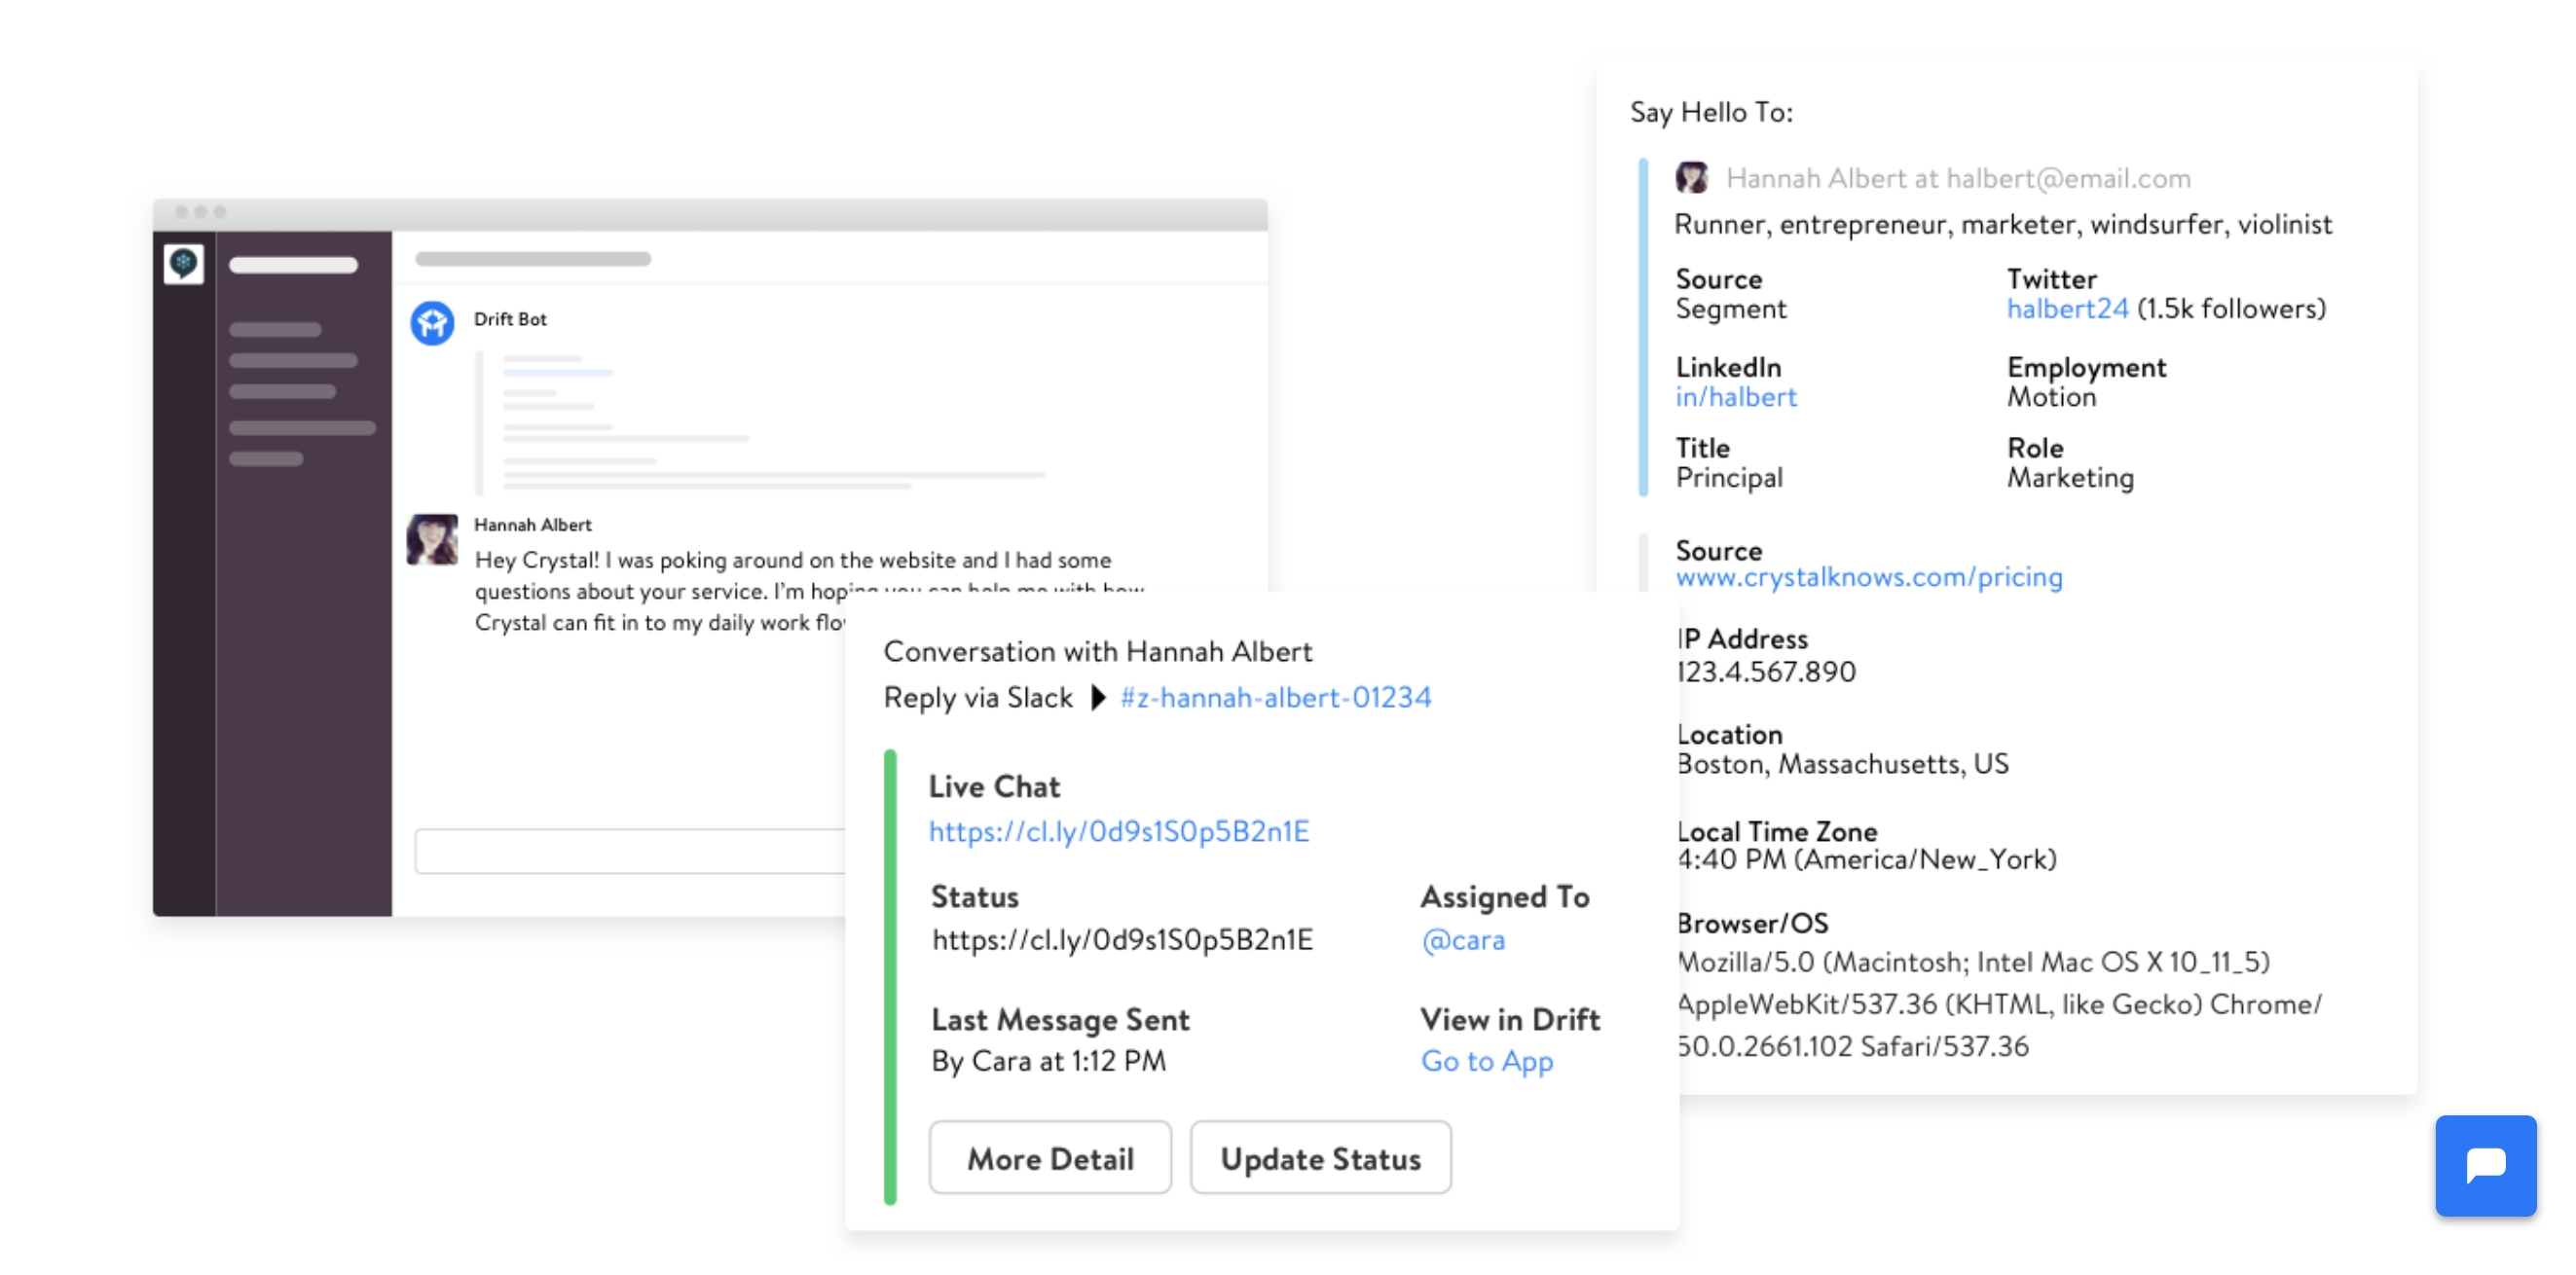
Task: Click Hannah Albert's small profile photo
Action: click(1691, 178)
